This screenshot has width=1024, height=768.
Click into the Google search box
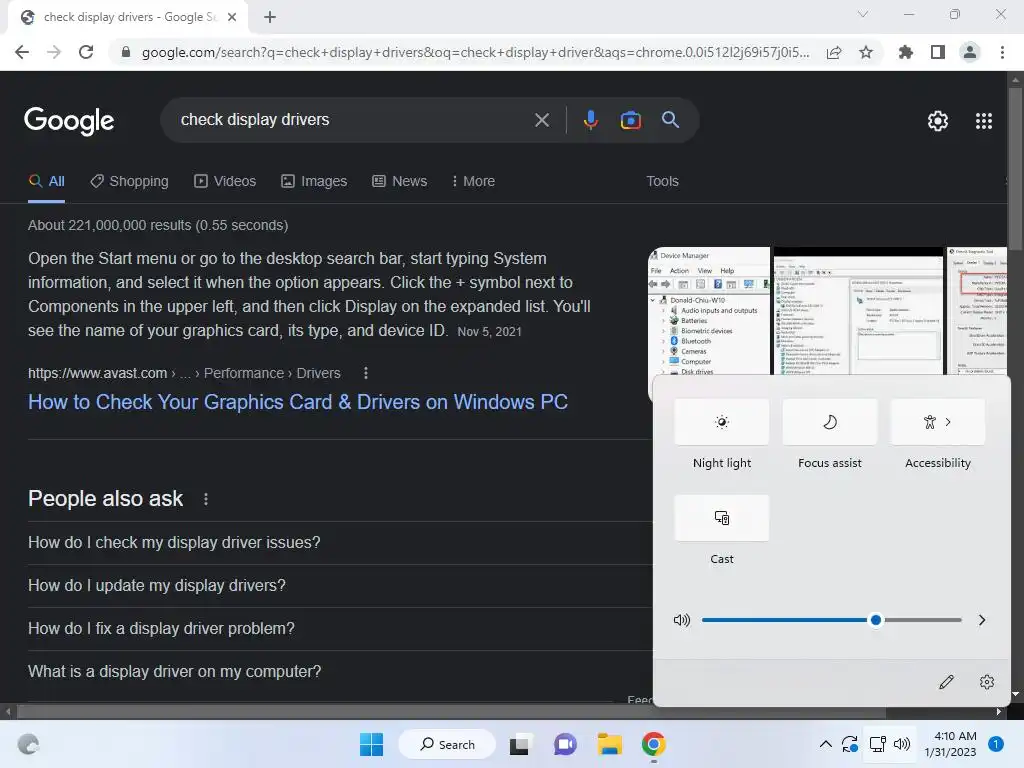tap(353, 120)
